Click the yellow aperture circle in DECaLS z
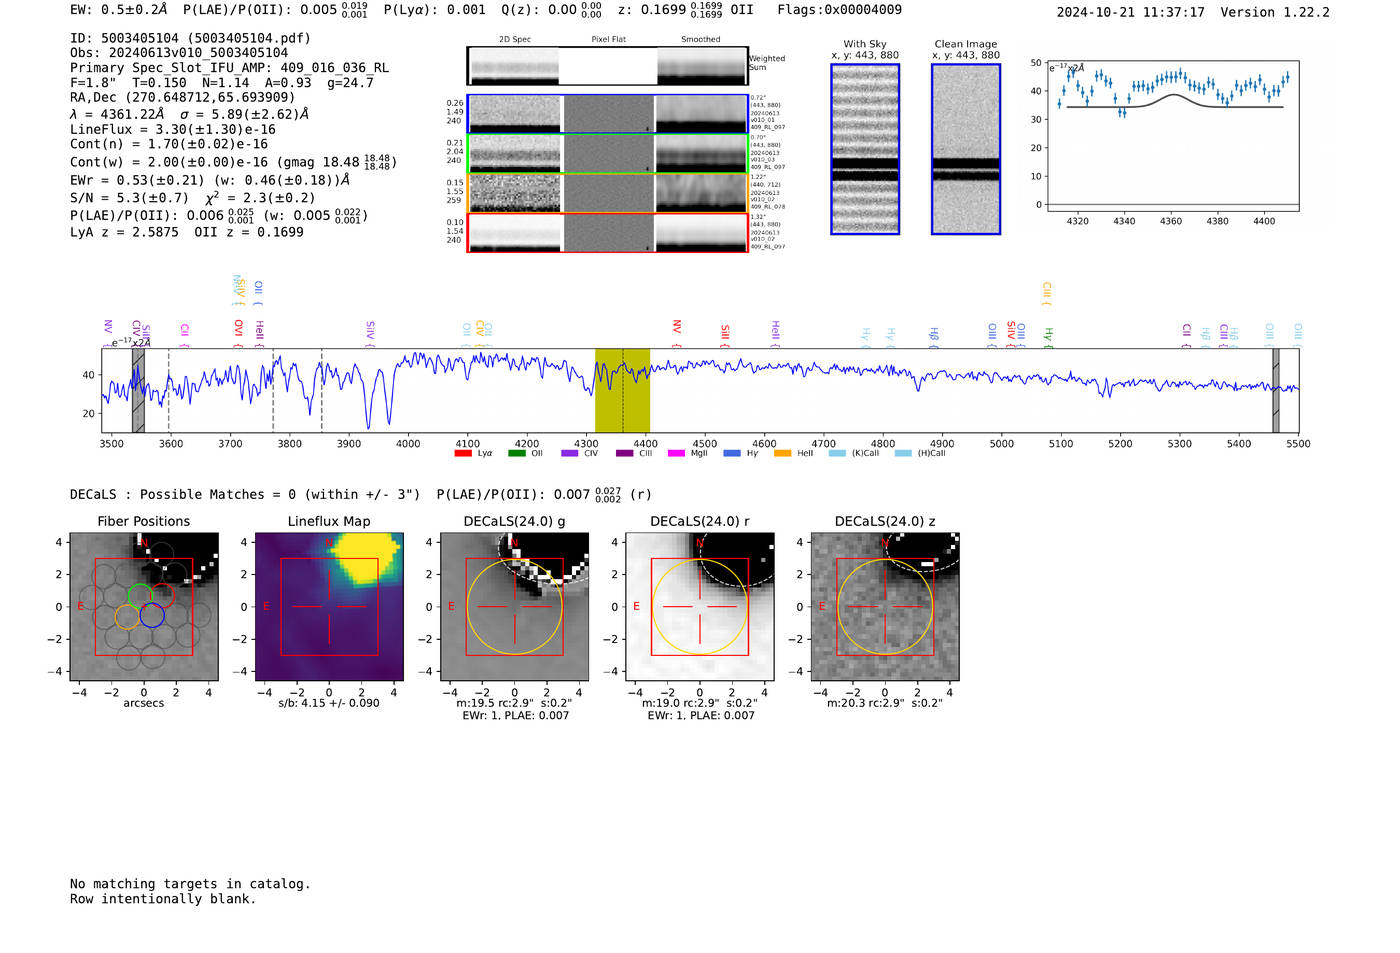1400x953 pixels. pyautogui.click(x=885, y=607)
